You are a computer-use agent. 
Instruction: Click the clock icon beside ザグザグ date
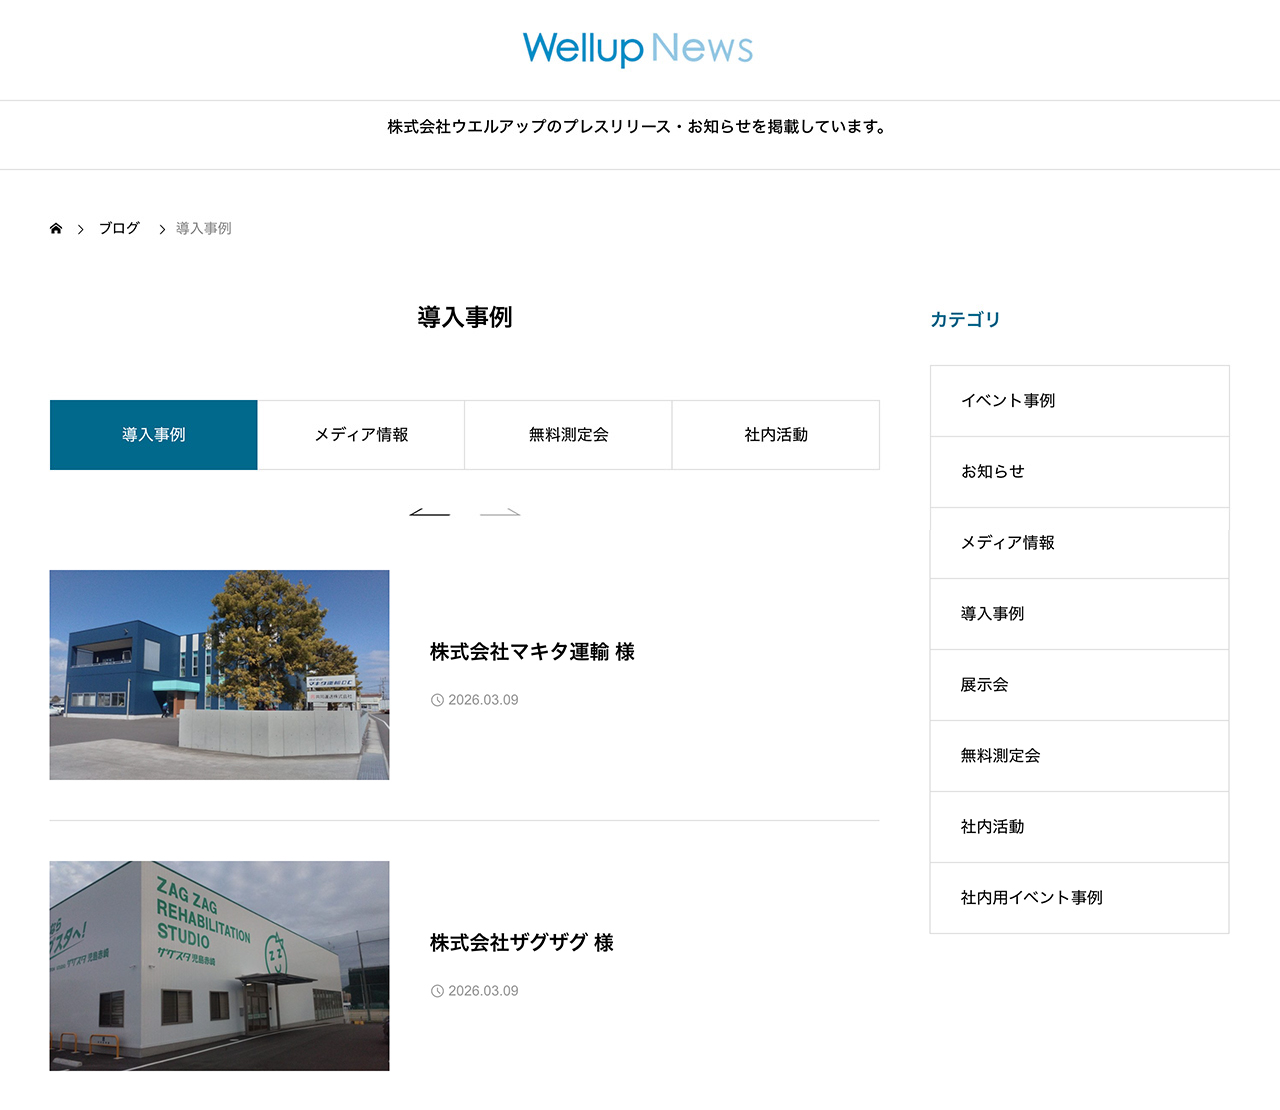point(437,991)
